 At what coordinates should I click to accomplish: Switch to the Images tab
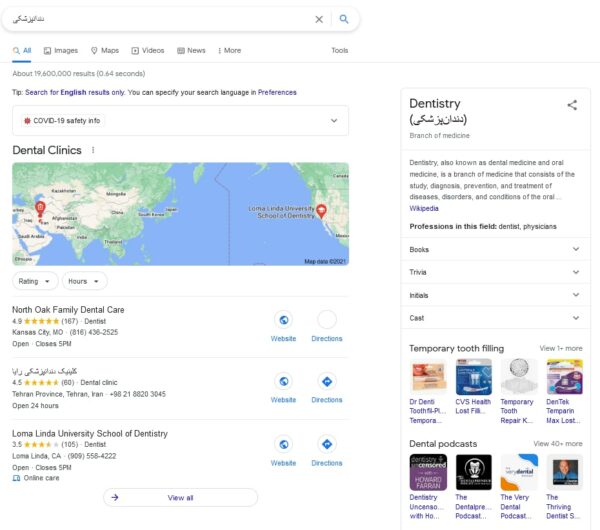[x=60, y=51]
